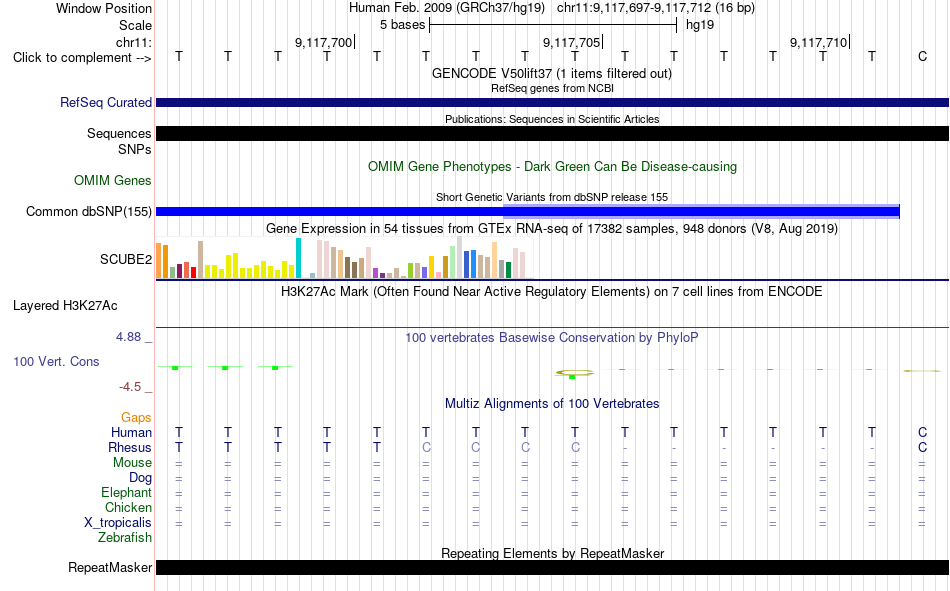950x591 pixels.
Task: Click the black Sequences track bar below Publications title
Action: 552,133
